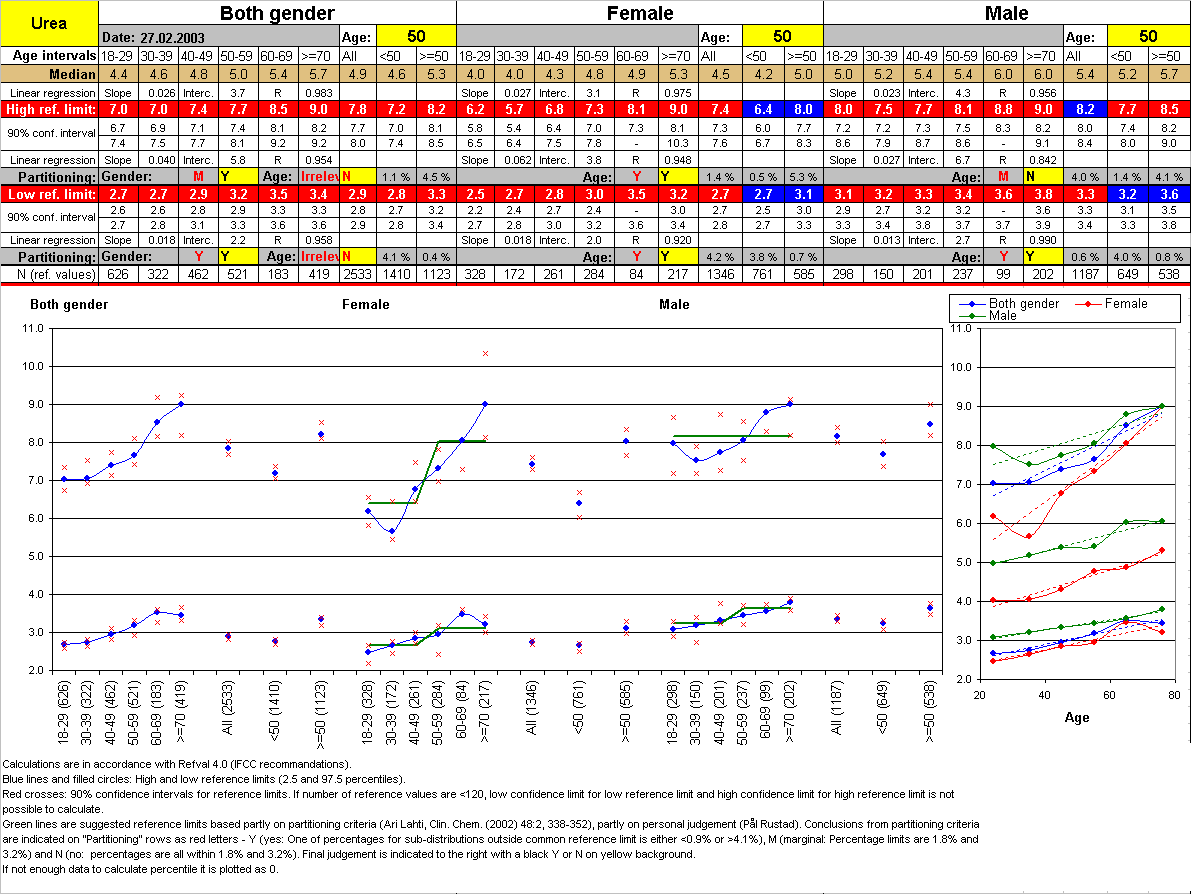The height and width of the screenshot is (894, 1191).
Task: Click the N value 328 cell
Action: [x=475, y=274]
